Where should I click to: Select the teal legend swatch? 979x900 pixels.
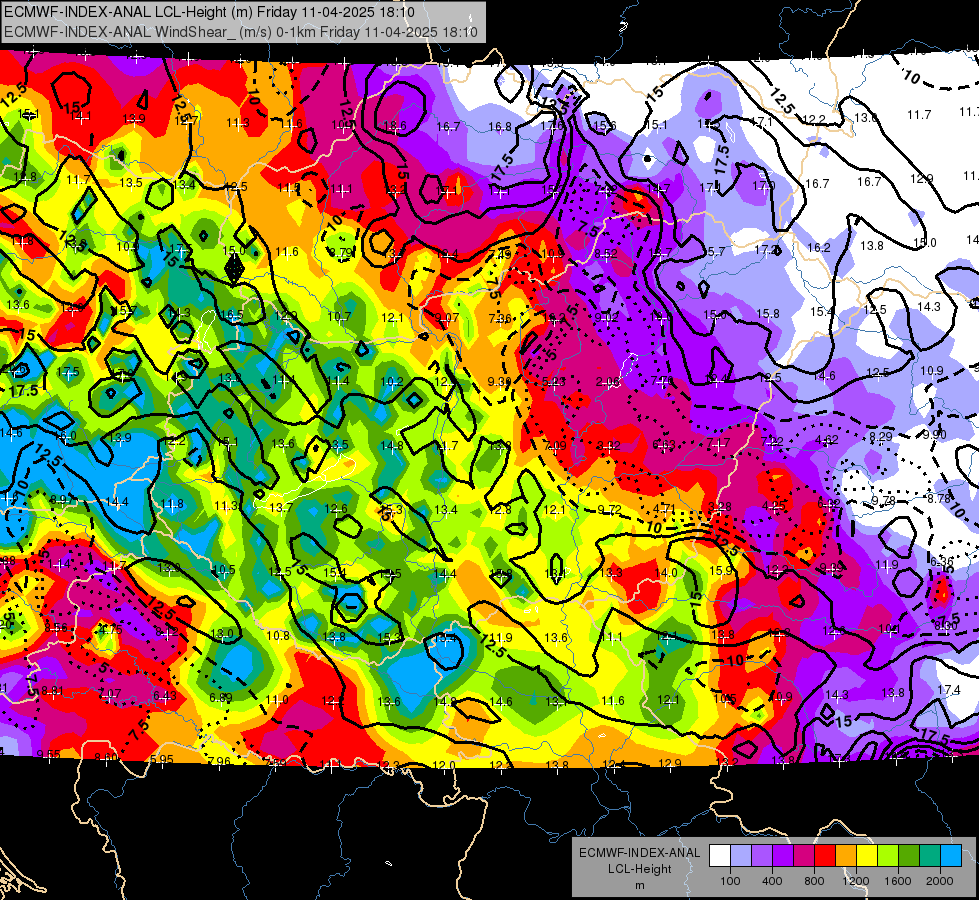tap(930, 856)
